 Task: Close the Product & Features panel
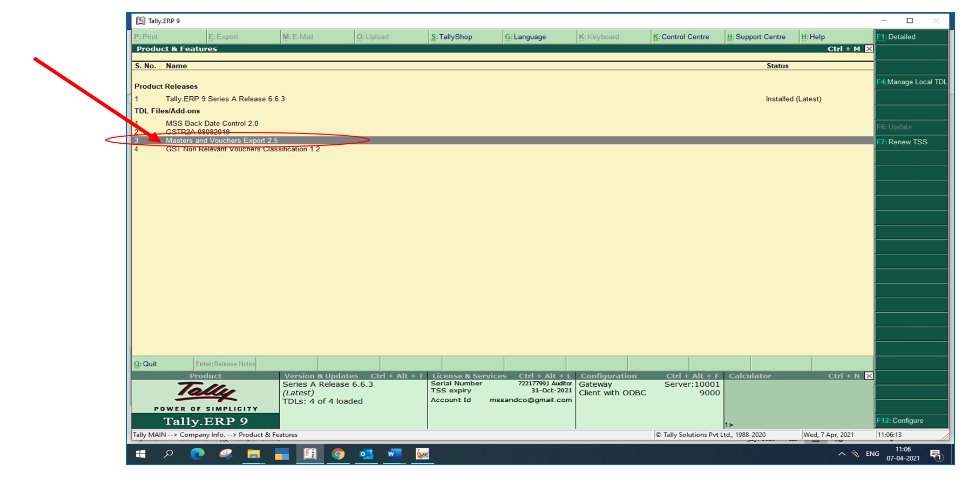pos(869,49)
